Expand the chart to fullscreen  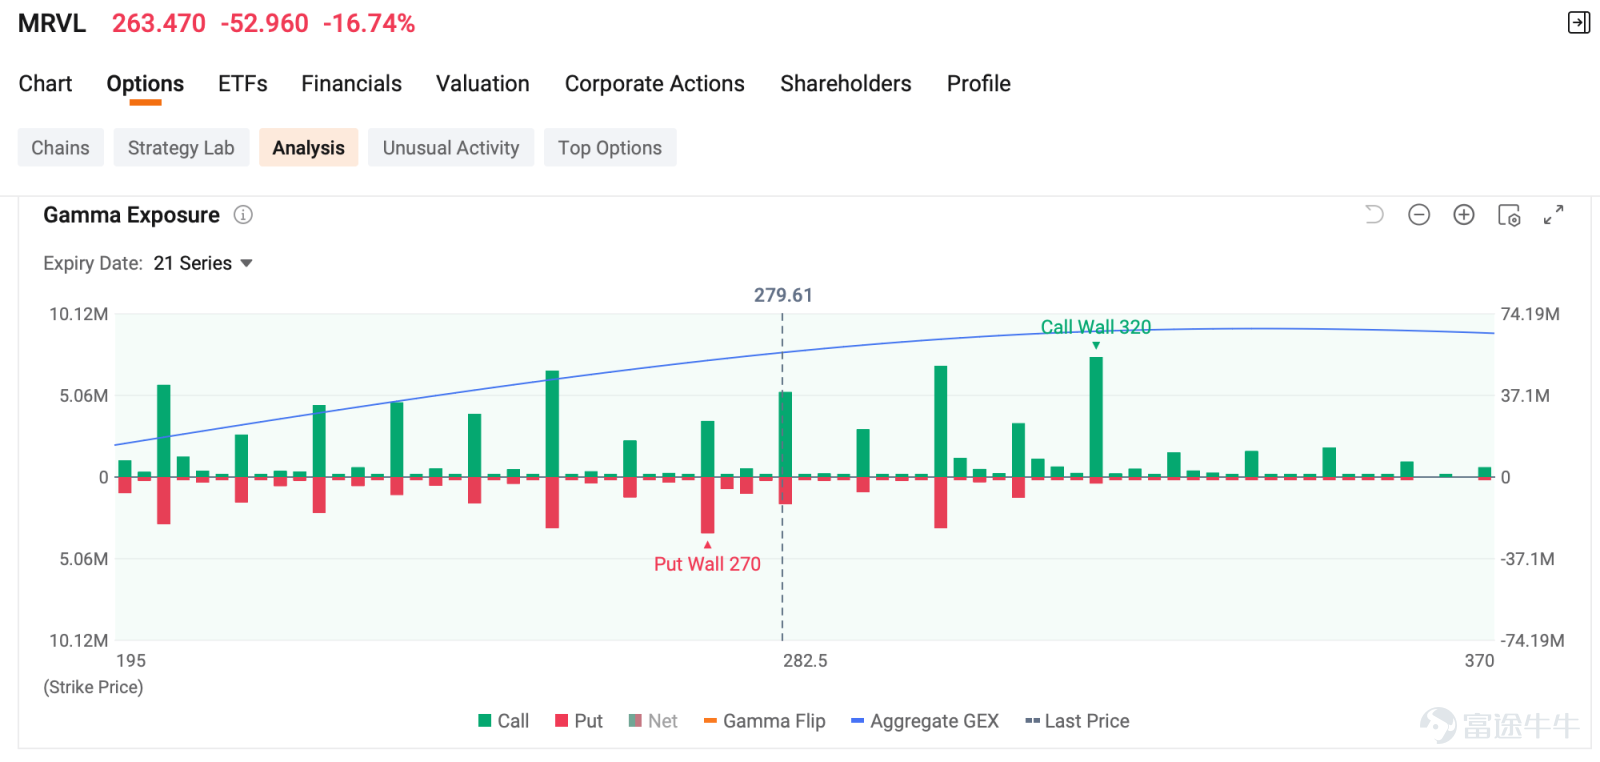click(x=1553, y=214)
